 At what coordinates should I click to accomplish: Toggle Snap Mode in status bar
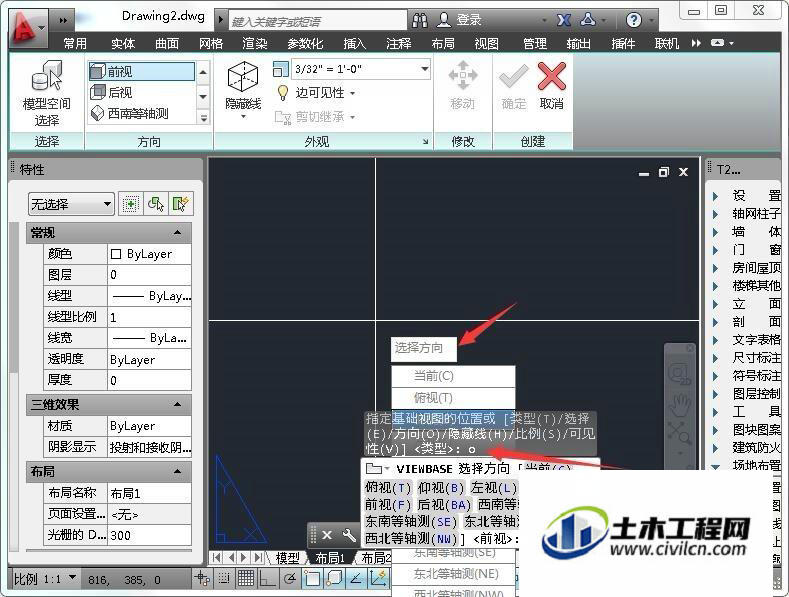224,579
